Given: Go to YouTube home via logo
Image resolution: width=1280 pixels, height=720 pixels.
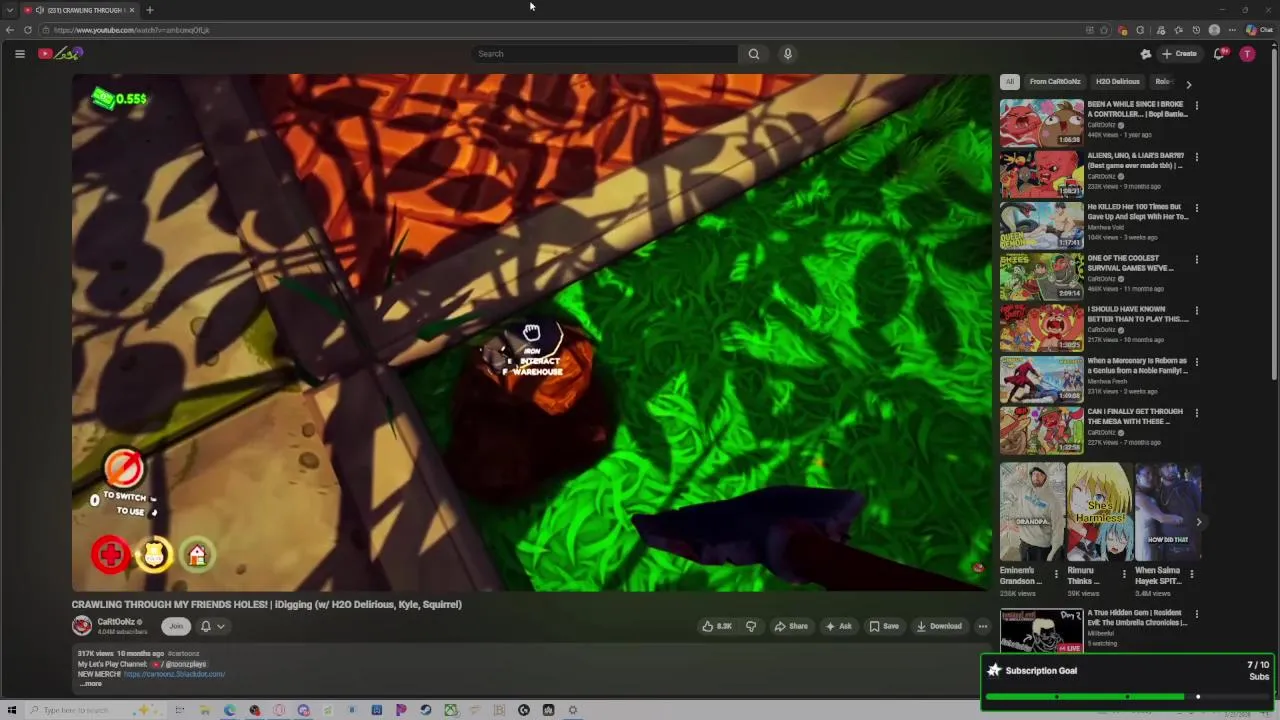Looking at the screenshot, I should click(x=60, y=54).
